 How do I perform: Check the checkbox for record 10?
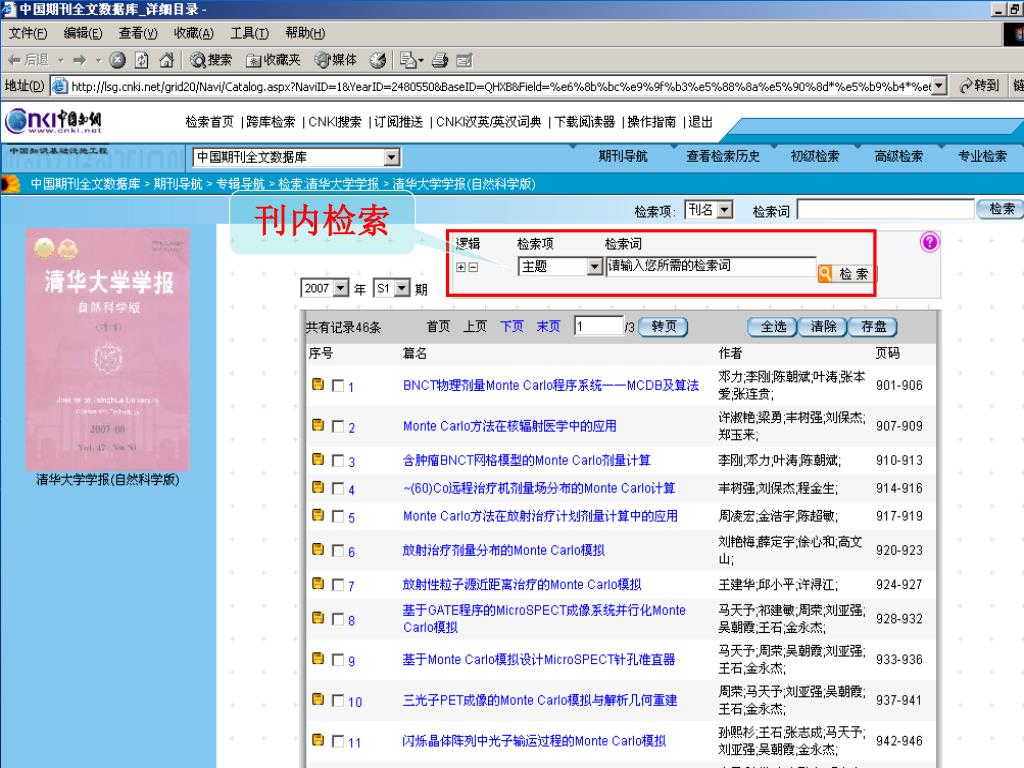point(338,701)
